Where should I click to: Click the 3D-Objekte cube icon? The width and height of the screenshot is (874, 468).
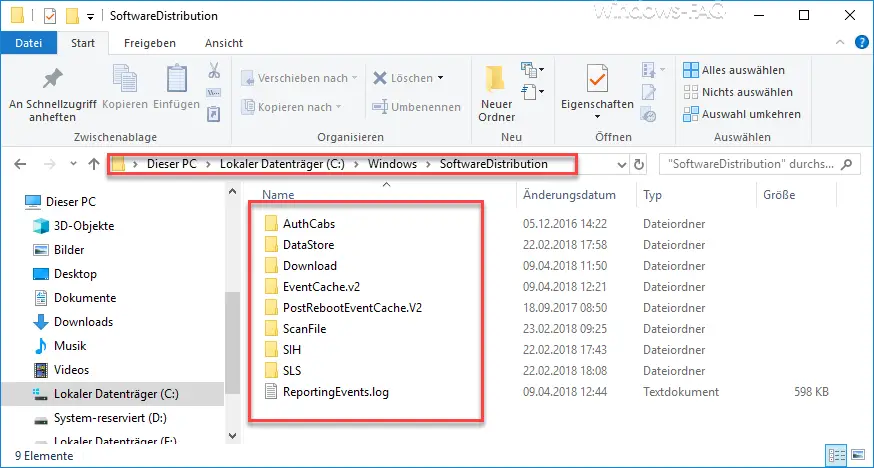click(41, 226)
